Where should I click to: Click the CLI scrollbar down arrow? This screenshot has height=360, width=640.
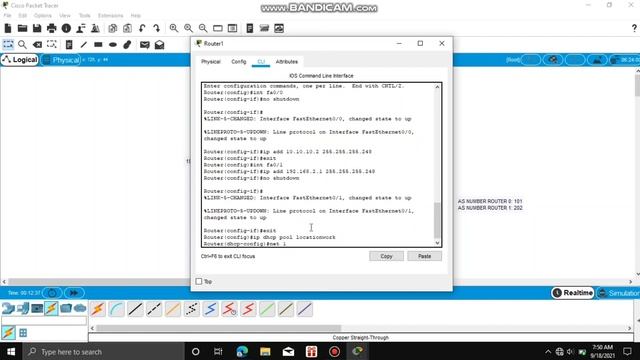pyautogui.click(x=437, y=243)
